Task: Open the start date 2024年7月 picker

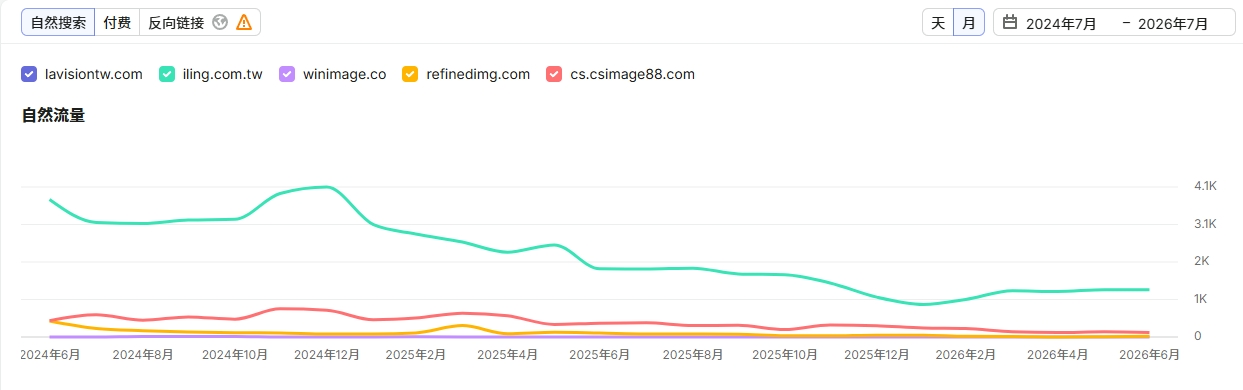Action: click(1062, 23)
